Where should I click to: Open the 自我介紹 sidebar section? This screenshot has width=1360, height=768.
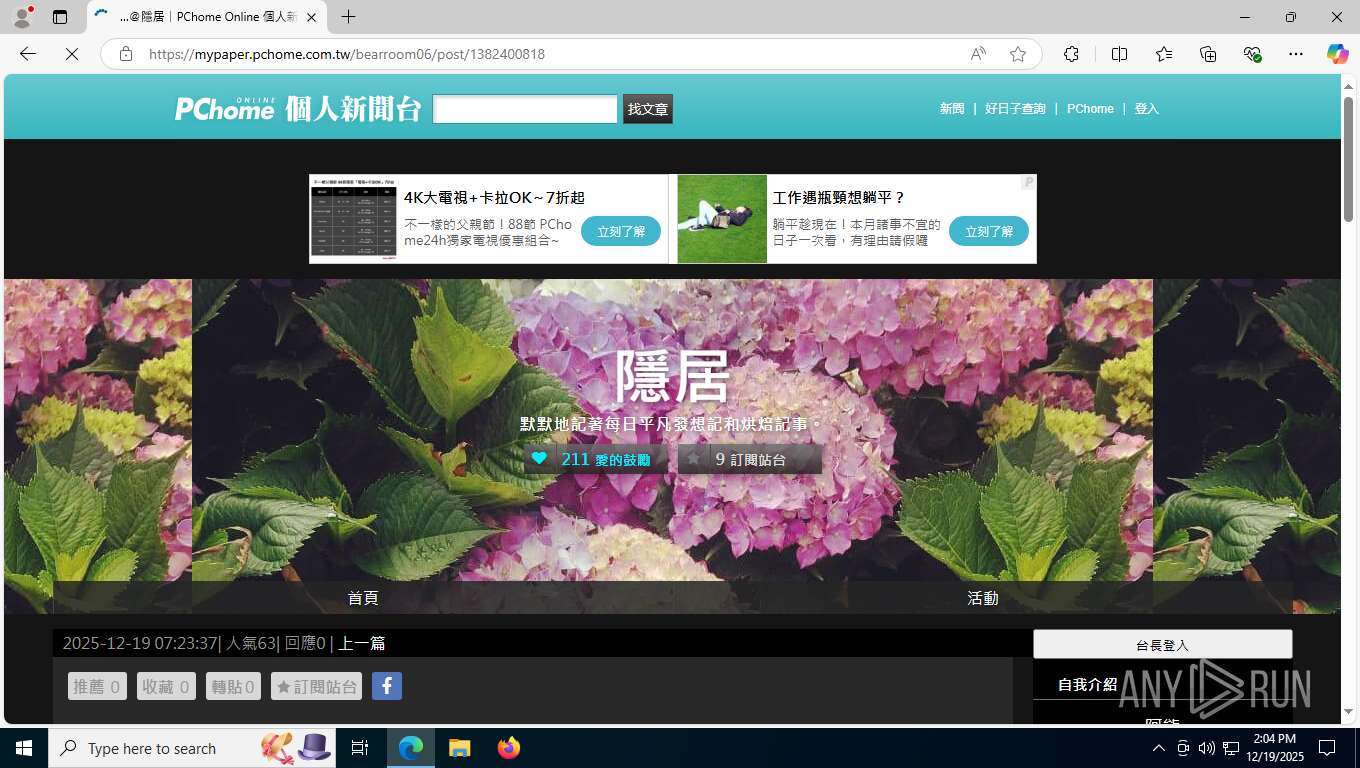click(x=1088, y=685)
